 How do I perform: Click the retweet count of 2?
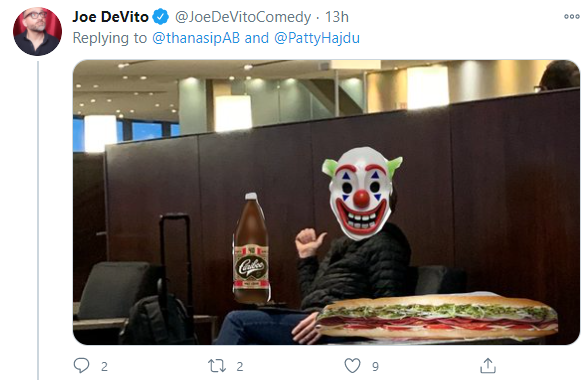click(240, 366)
